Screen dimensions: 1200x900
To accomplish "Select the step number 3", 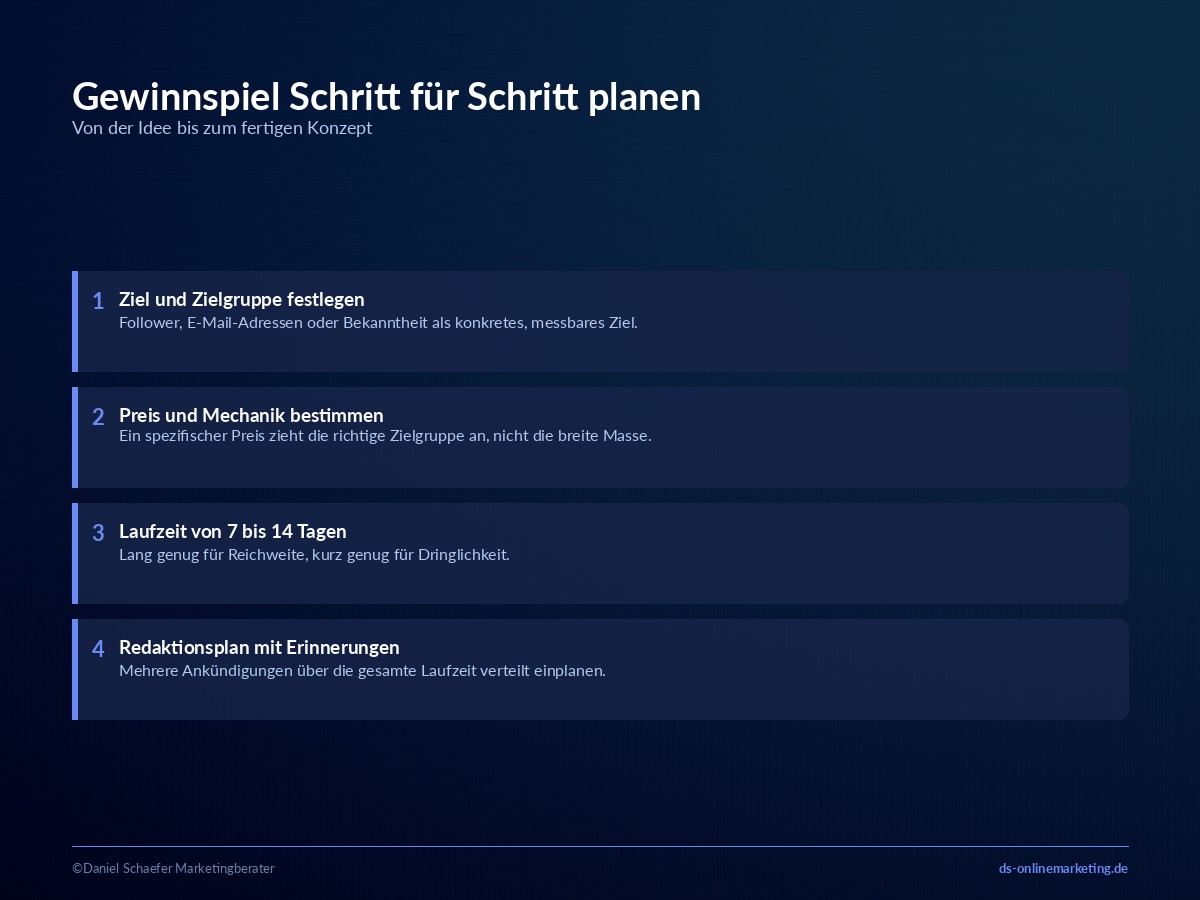I will tap(98, 533).
